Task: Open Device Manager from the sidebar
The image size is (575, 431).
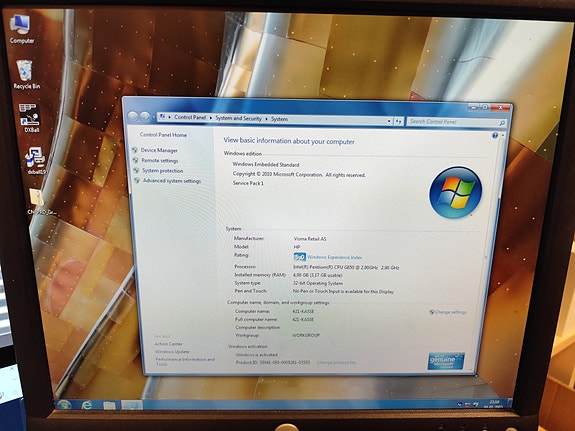Action: 159,150
